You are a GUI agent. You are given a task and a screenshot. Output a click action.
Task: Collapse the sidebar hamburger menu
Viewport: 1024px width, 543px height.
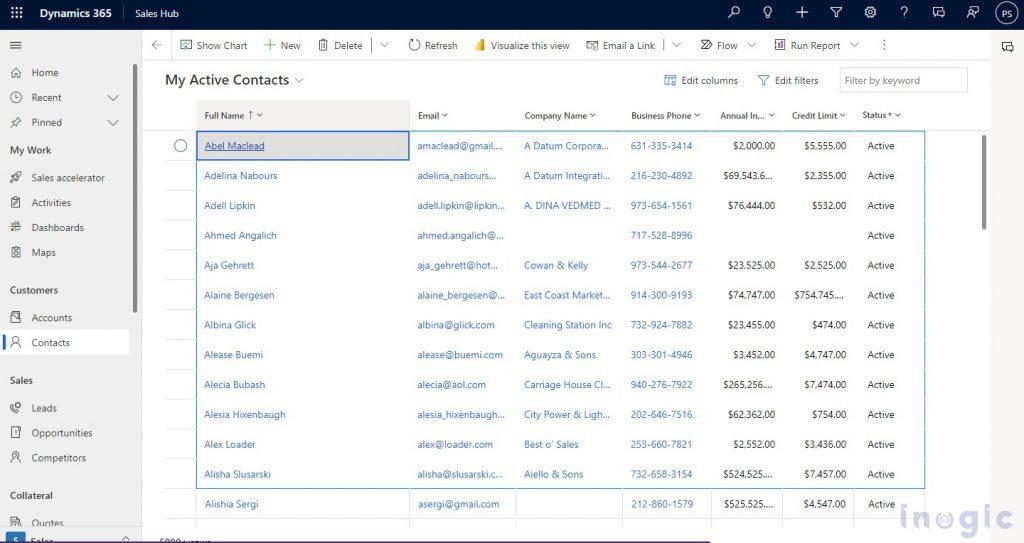(x=16, y=45)
